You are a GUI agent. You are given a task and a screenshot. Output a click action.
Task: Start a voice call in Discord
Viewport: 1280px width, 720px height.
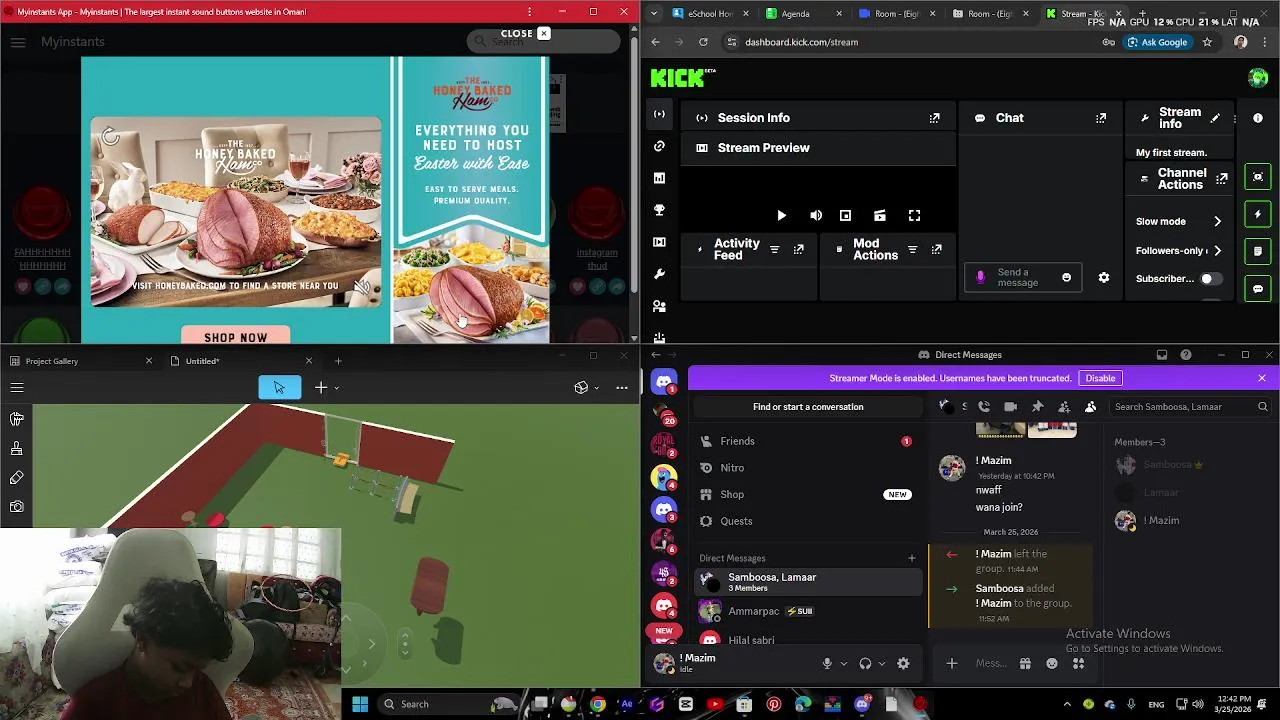(x=984, y=407)
